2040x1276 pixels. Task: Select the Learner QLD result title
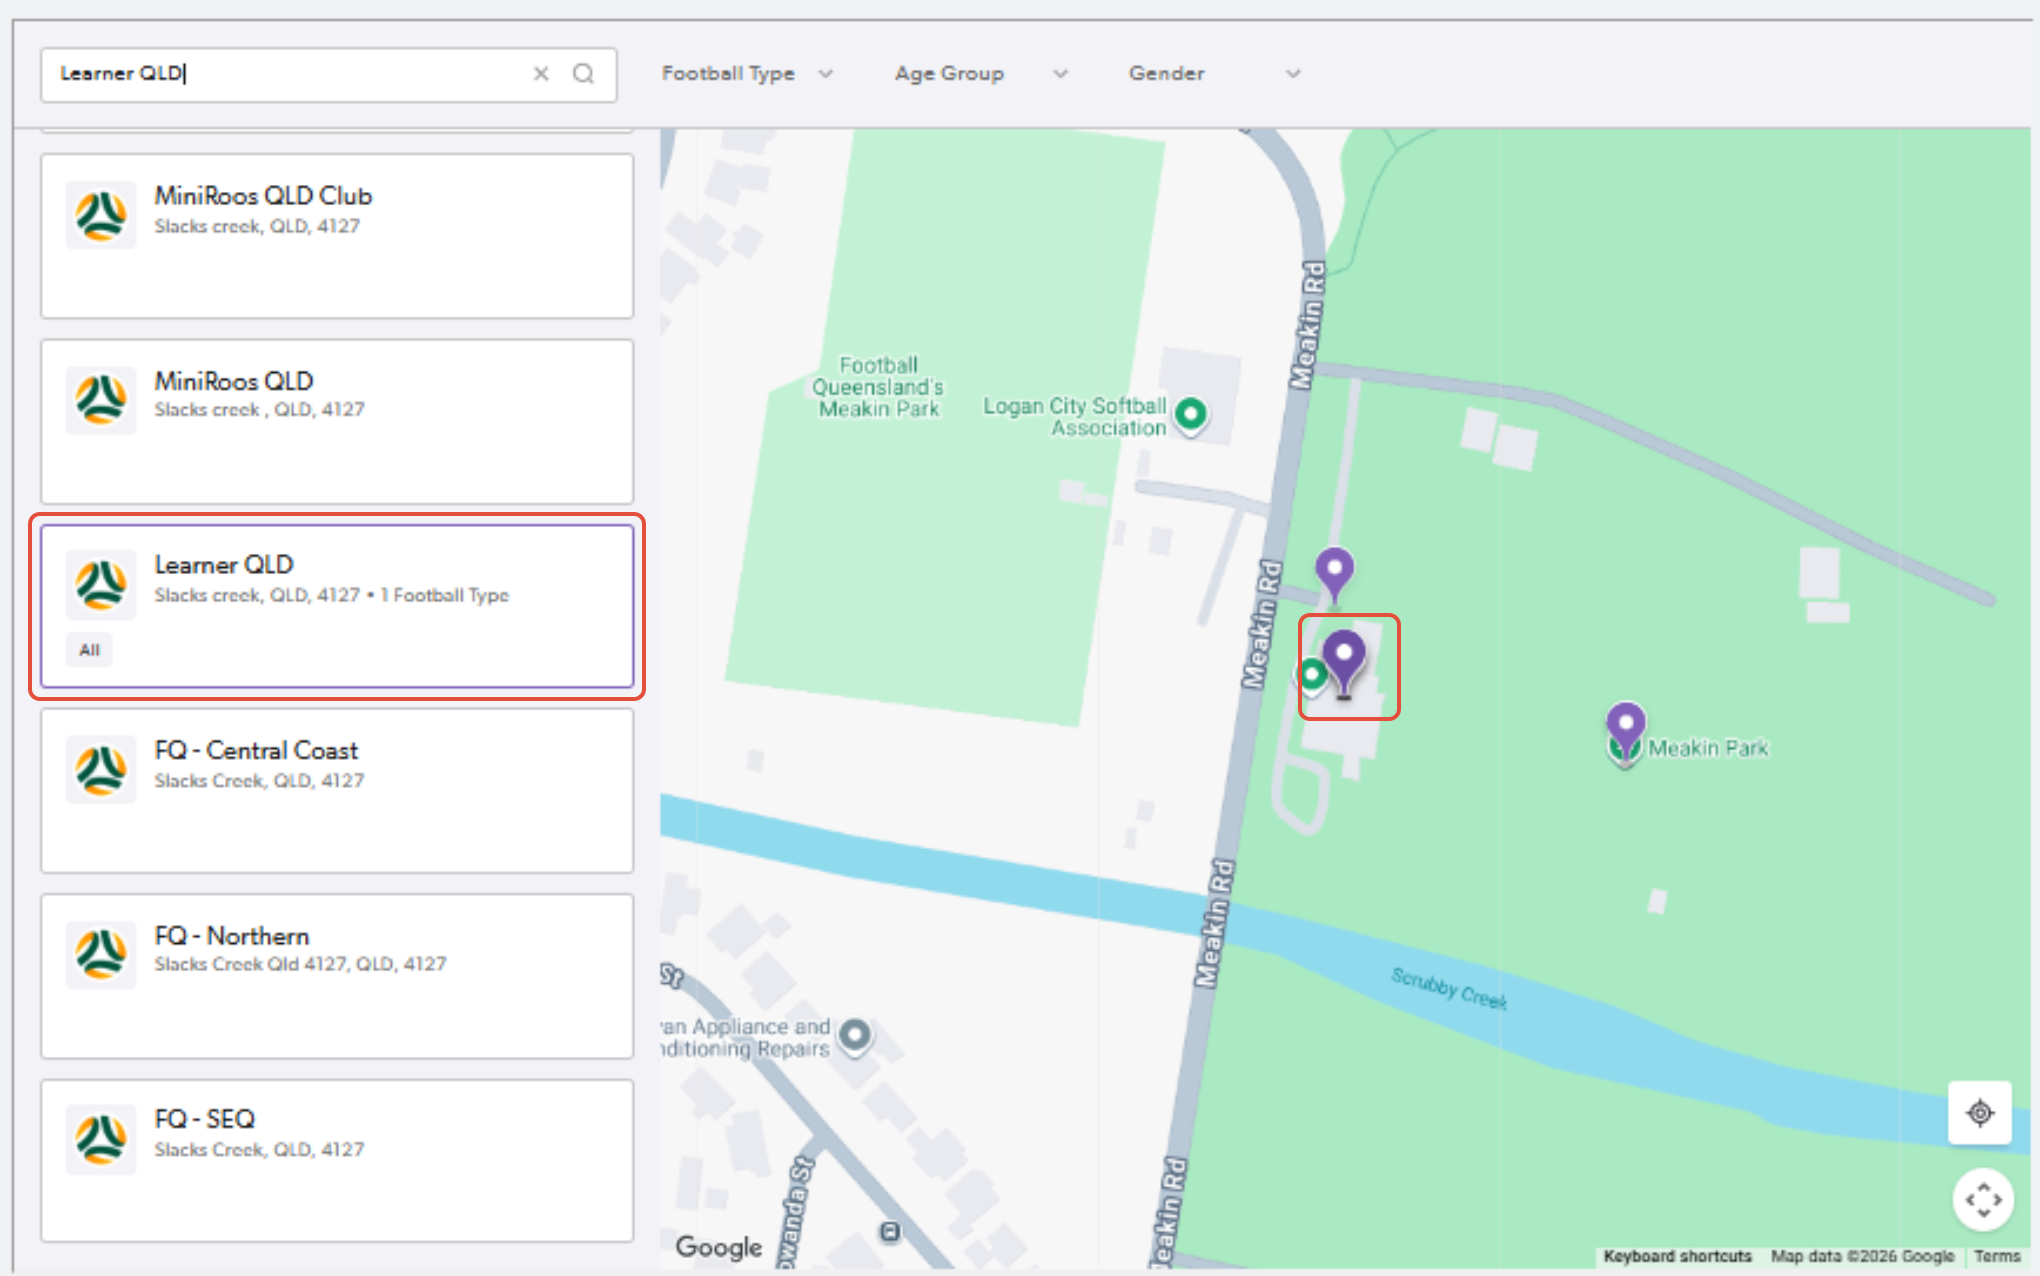pos(224,565)
